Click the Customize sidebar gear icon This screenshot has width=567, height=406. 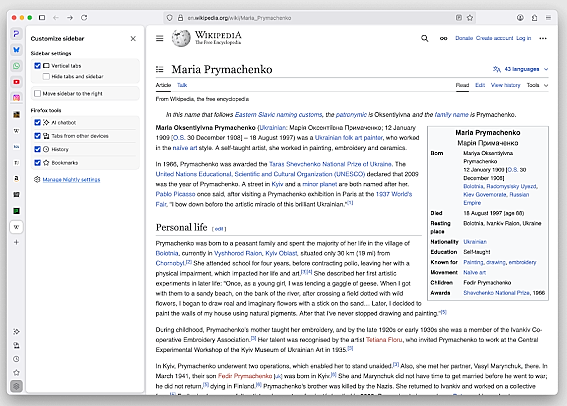pos(16,386)
